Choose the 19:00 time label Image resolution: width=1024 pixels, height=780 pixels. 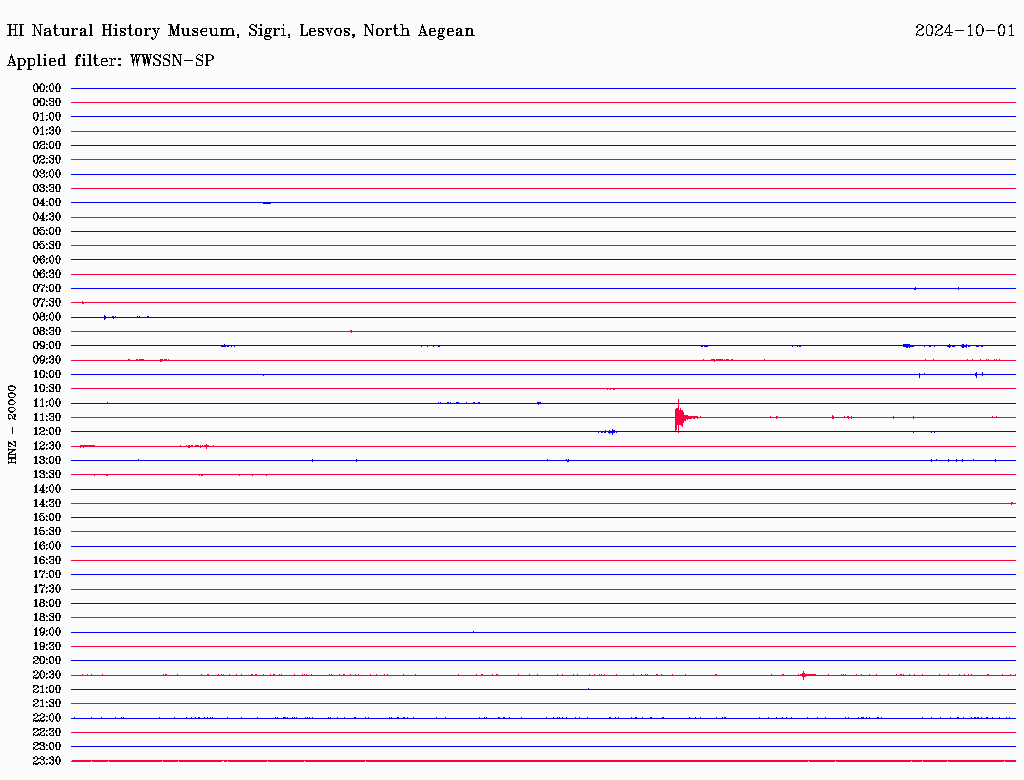click(x=47, y=632)
